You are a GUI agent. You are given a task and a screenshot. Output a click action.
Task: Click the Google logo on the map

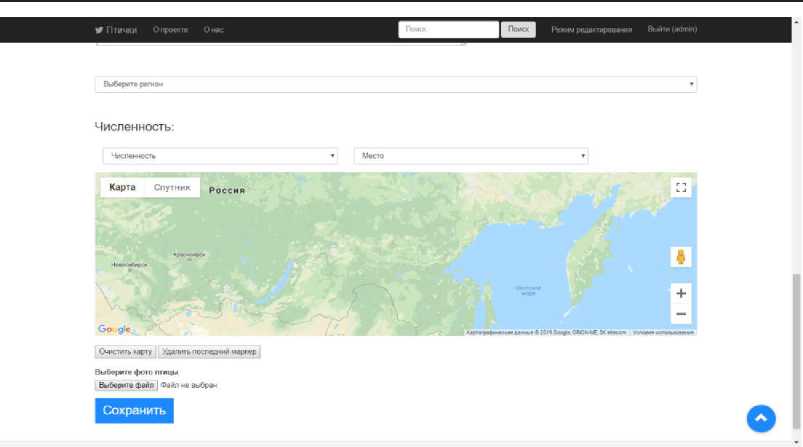coord(114,329)
